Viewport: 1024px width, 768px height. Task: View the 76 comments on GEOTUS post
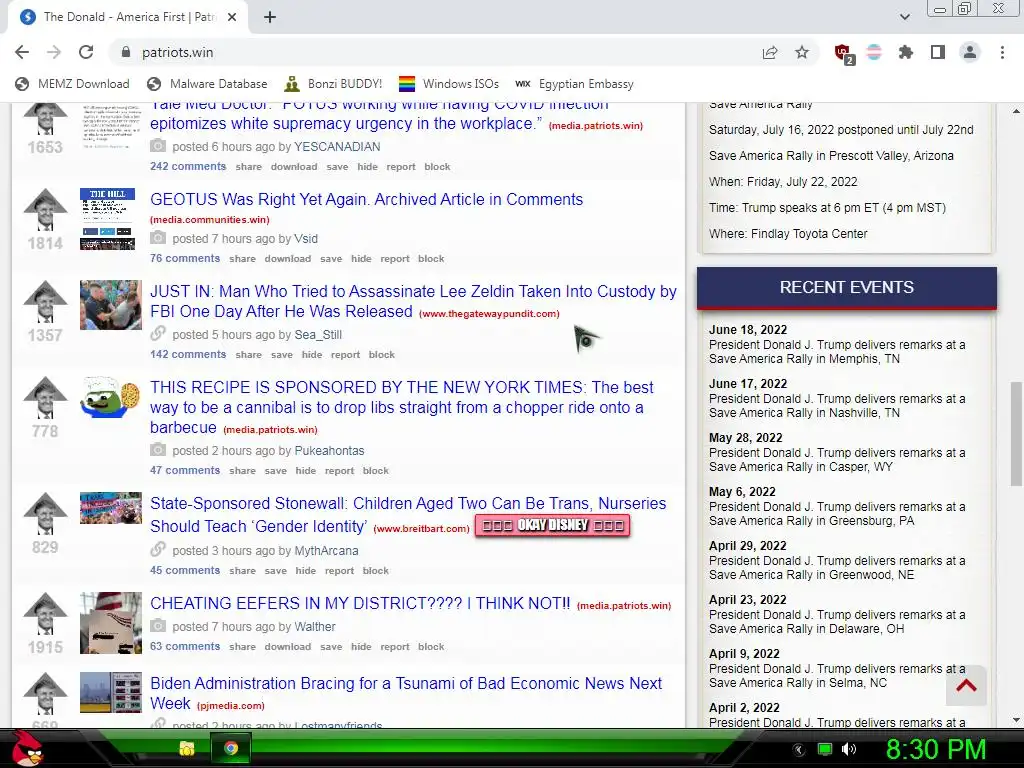[x=185, y=258]
